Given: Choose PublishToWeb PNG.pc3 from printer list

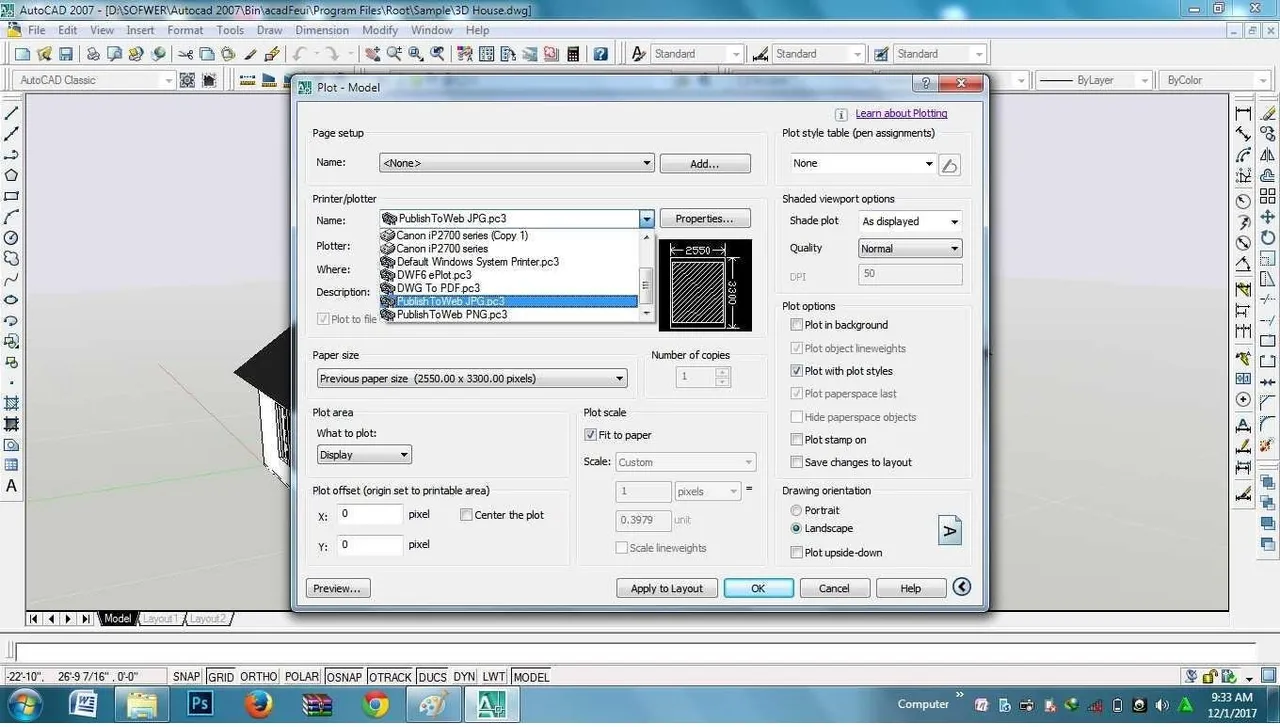Looking at the screenshot, I should click(508, 314).
